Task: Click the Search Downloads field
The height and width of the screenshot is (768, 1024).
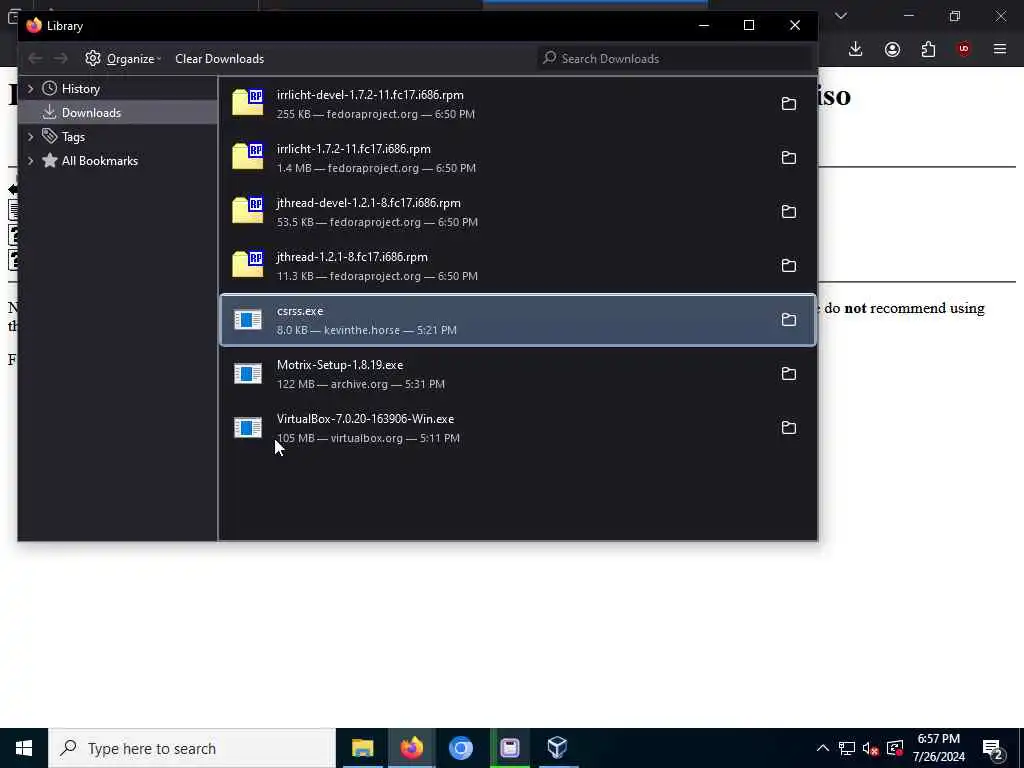Action: pos(676,59)
